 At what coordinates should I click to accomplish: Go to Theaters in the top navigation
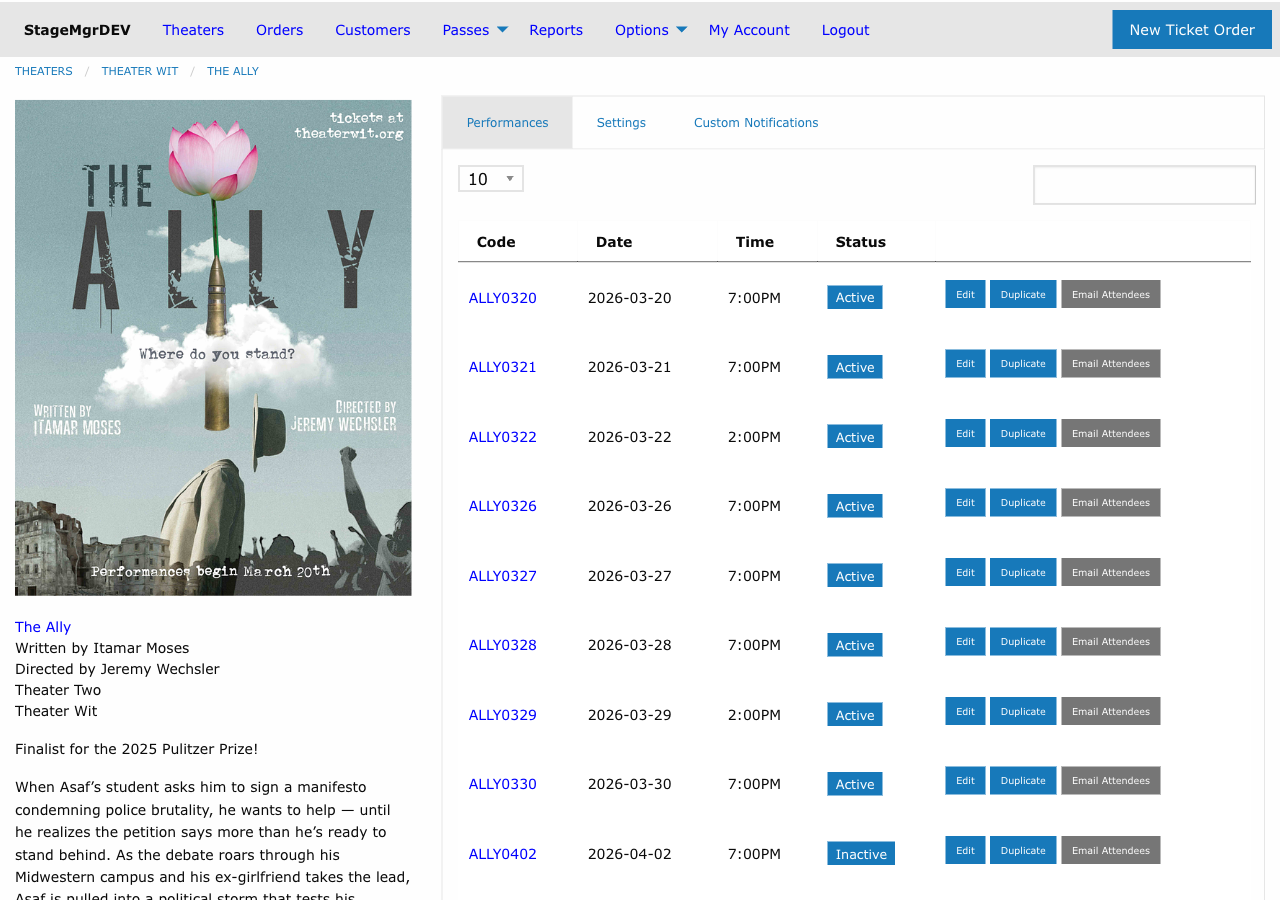pos(193,30)
